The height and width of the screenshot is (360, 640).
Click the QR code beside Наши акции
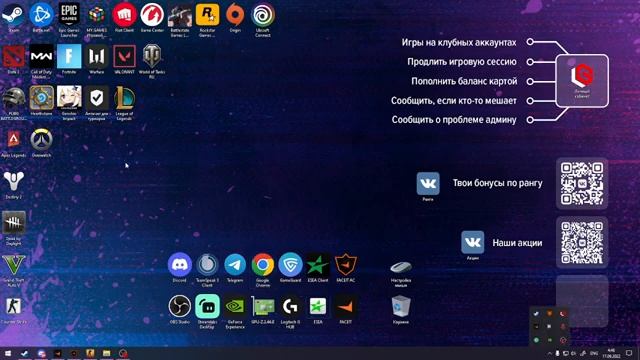pos(582,242)
